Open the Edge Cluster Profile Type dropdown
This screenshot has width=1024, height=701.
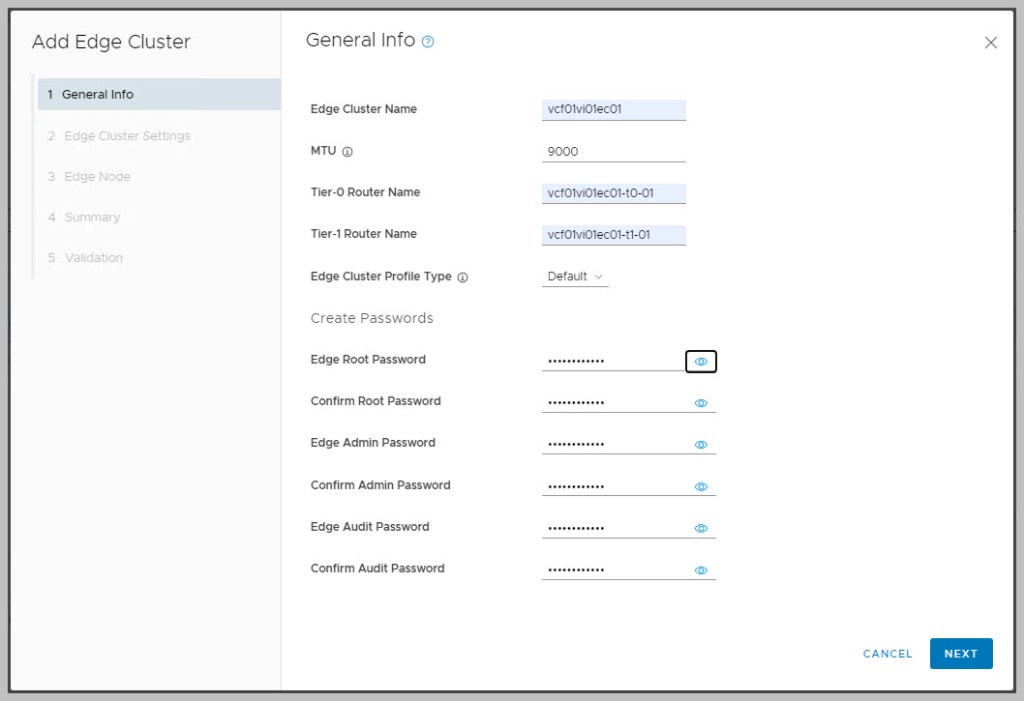click(x=575, y=277)
